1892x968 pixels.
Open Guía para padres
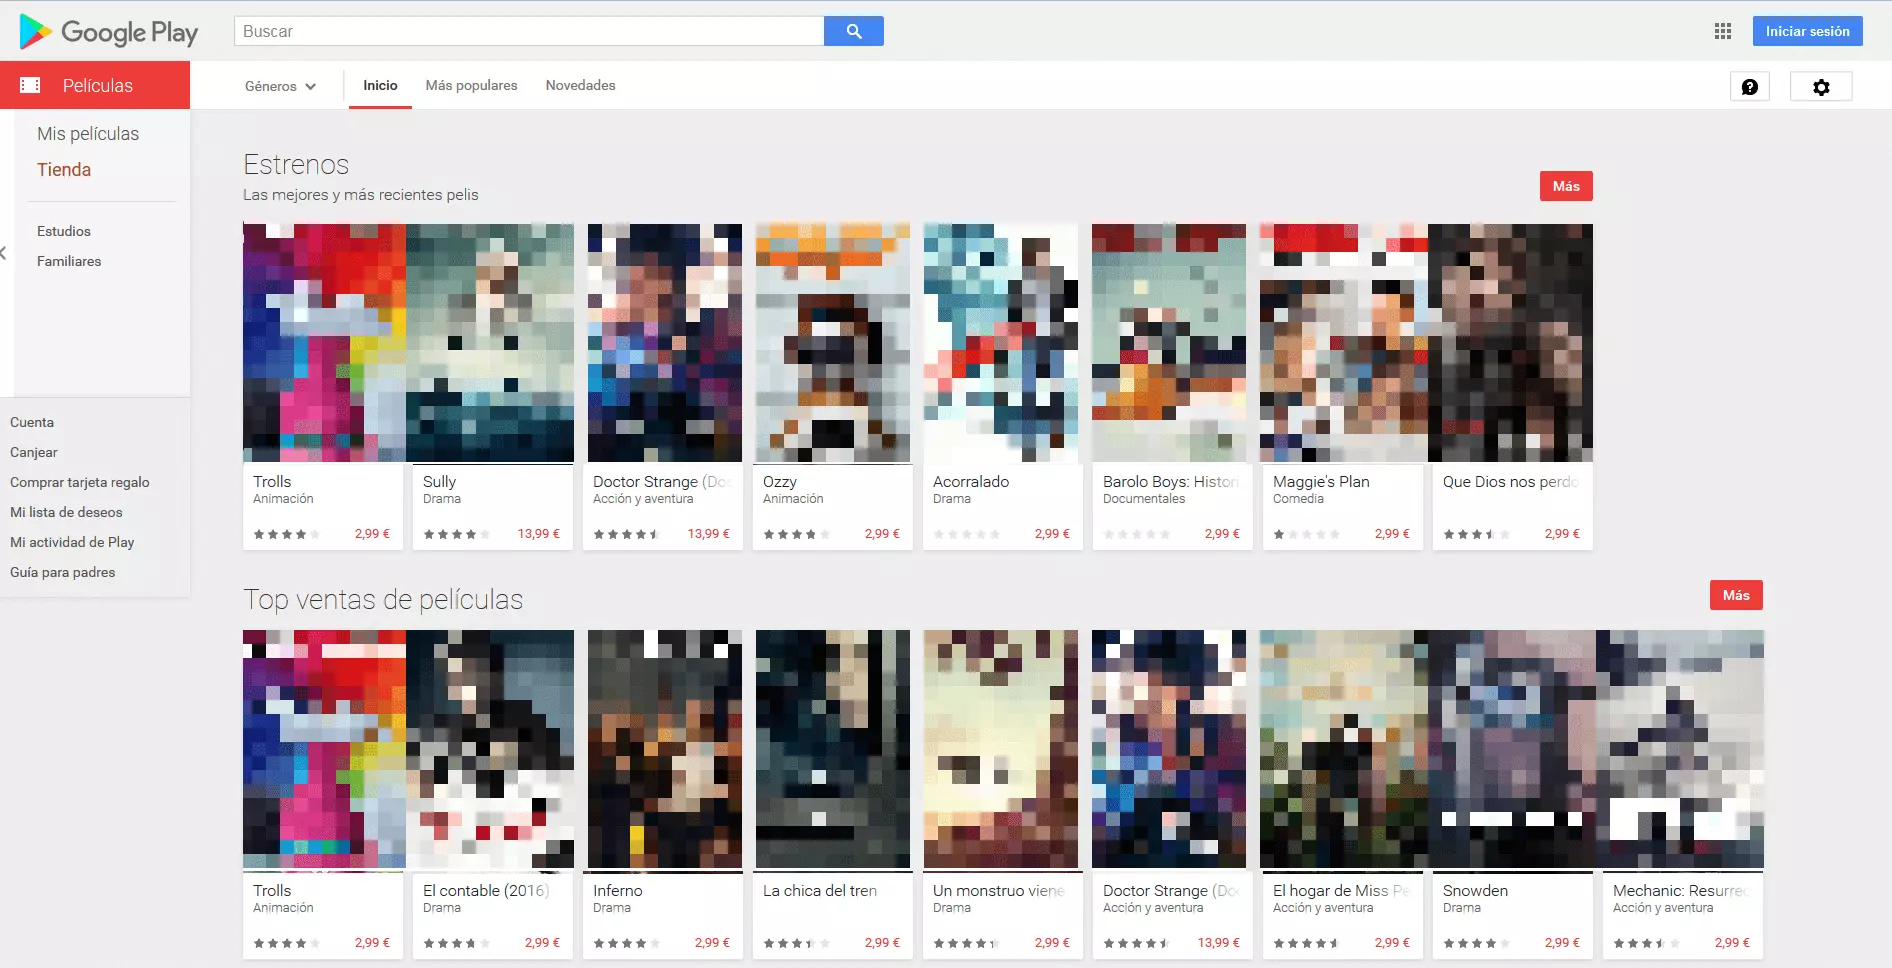[x=63, y=572]
